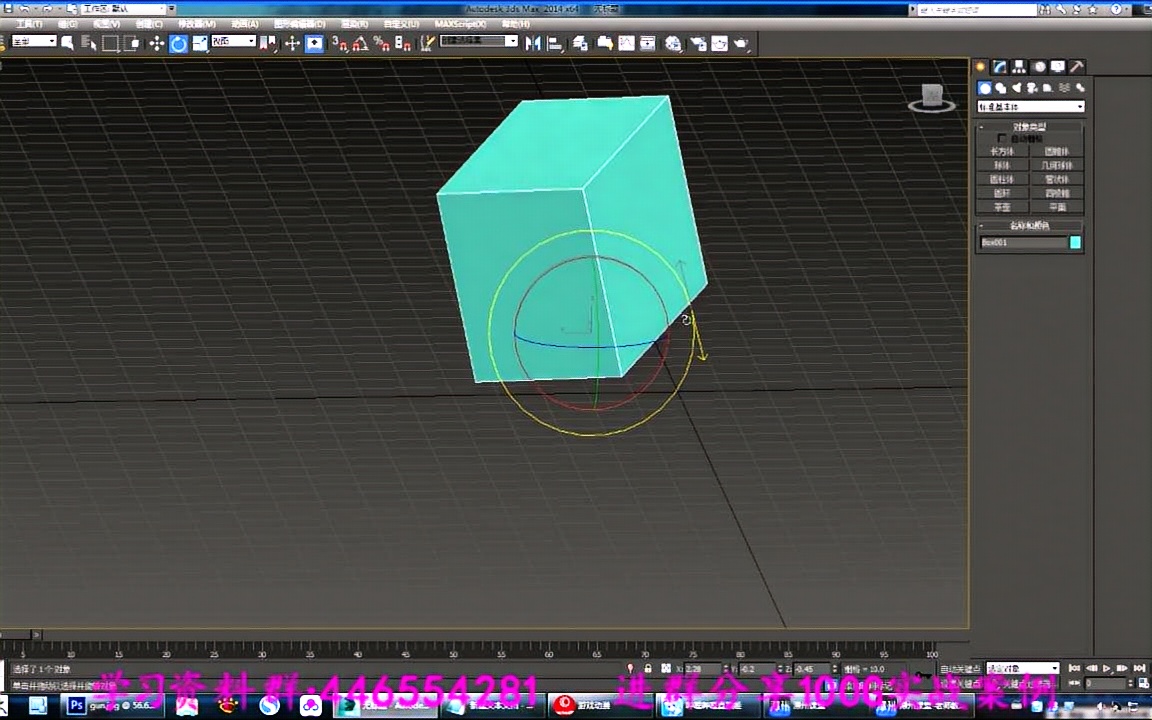This screenshot has height=720, width=1152.
Task: Select Shapes category icon
Action: 1001,88
